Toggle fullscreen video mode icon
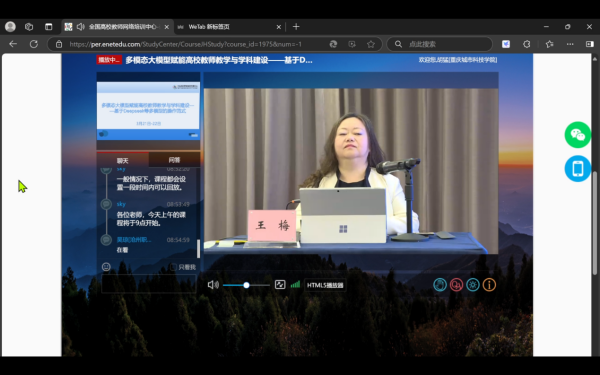600x375 pixels. pos(280,285)
